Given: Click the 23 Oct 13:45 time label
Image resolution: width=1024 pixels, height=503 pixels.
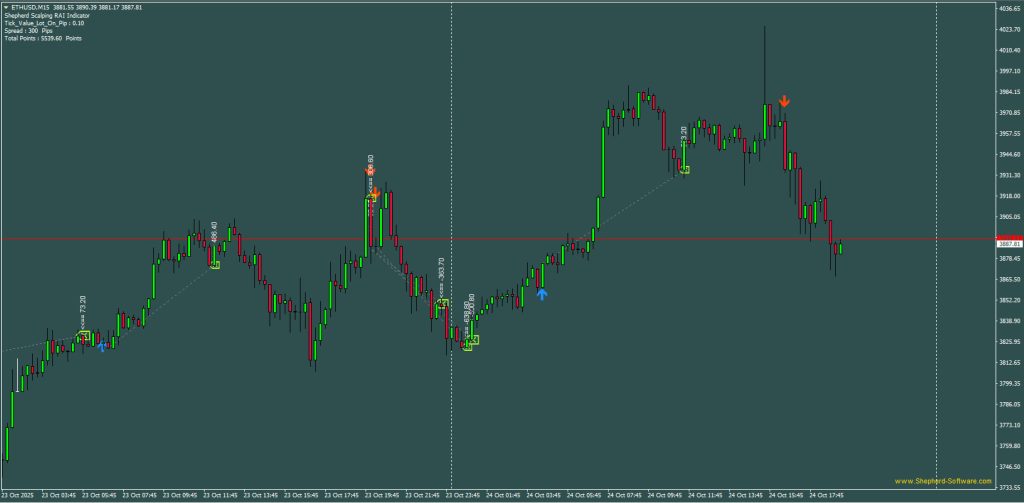Looking at the screenshot, I should [263, 495].
